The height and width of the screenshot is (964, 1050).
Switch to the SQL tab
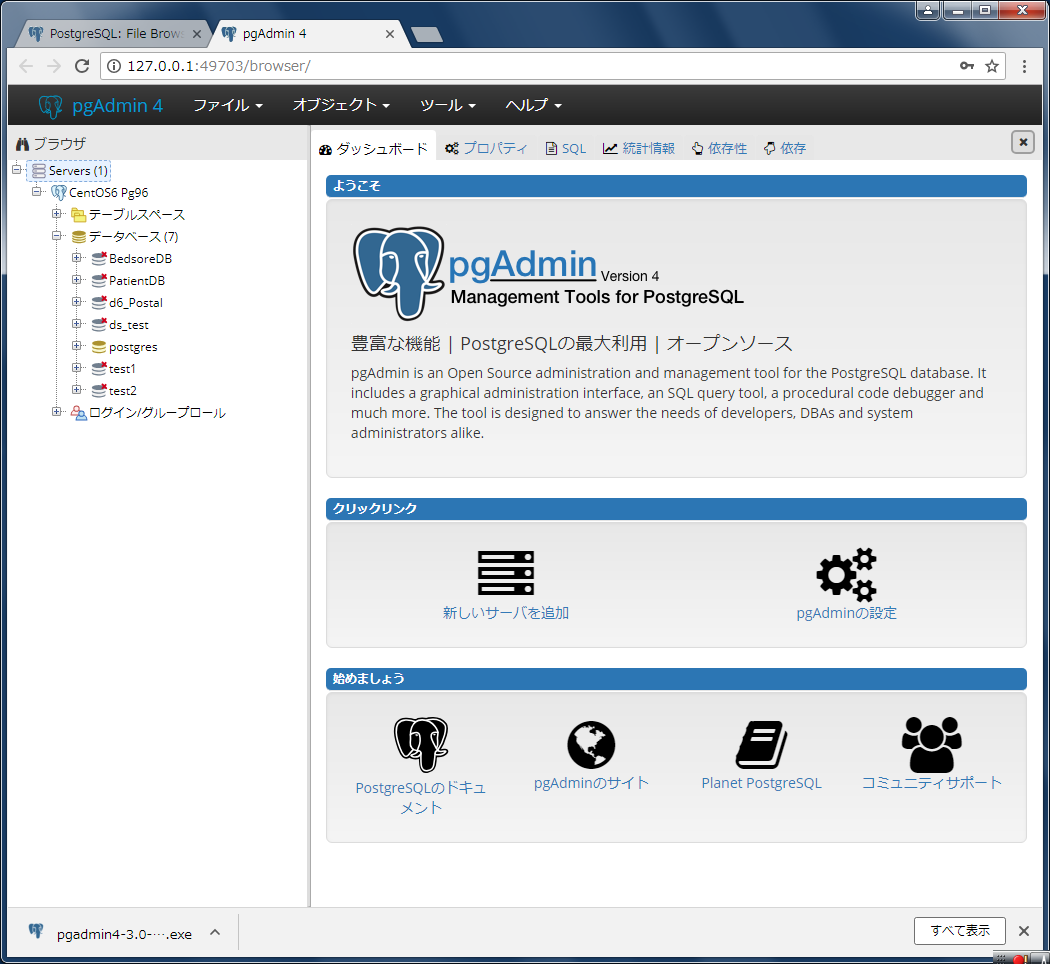tap(567, 148)
